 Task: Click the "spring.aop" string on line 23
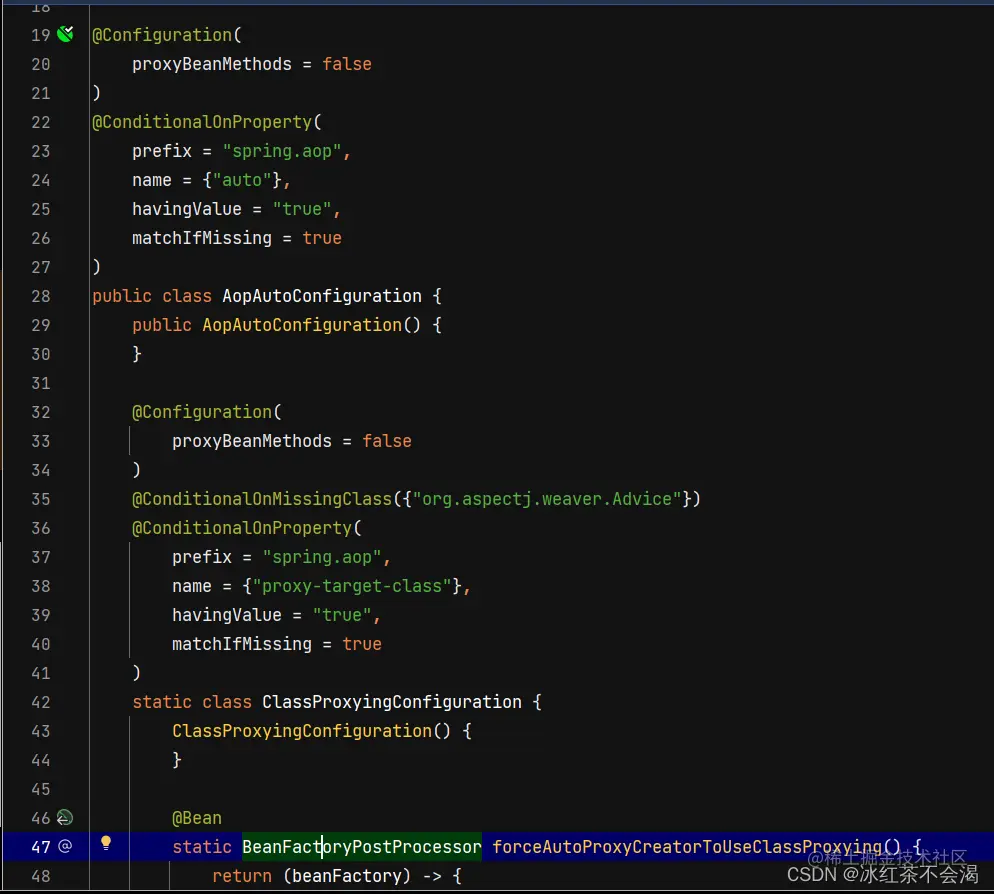click(282, 151)
